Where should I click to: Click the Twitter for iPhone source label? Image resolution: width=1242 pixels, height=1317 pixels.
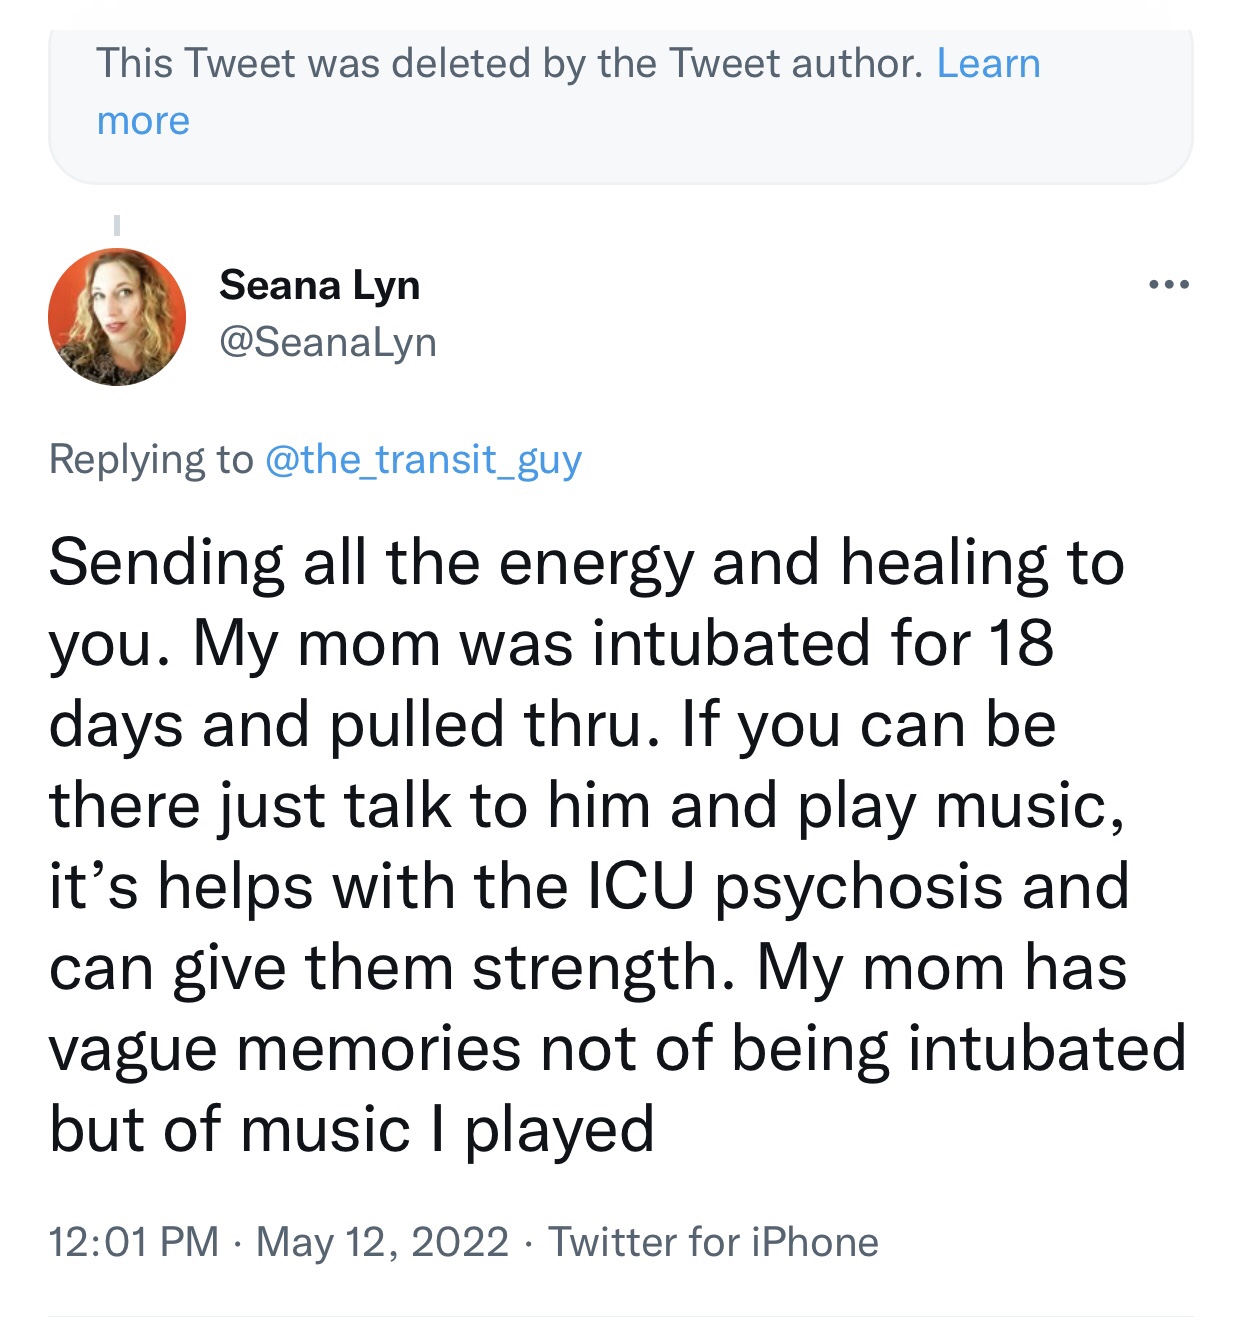point(713,1242)
